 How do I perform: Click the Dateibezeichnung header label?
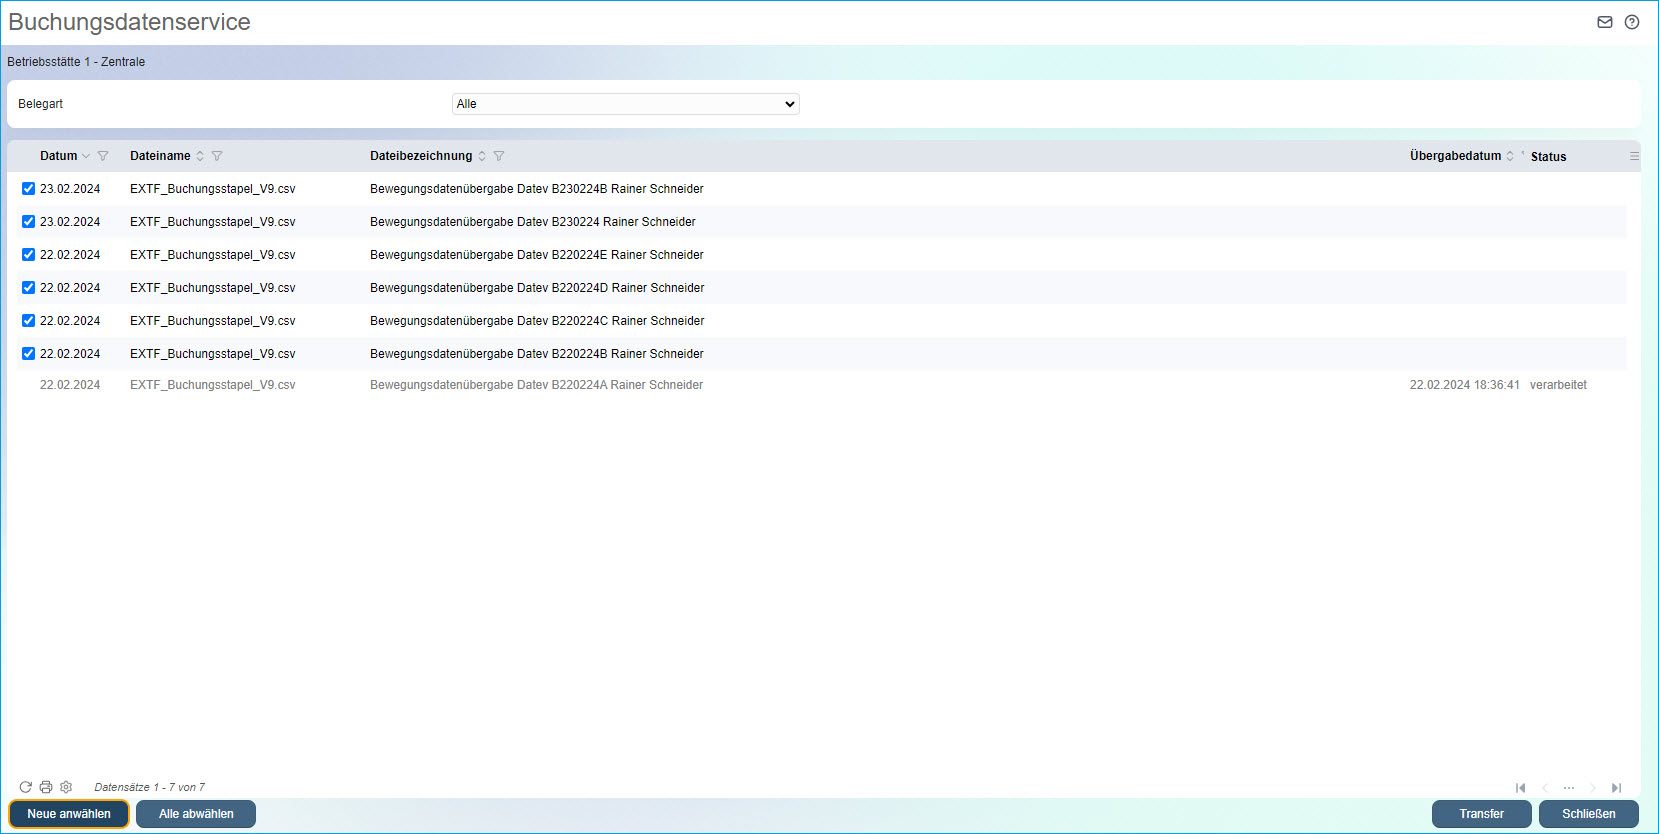pyautogui.click(x=421, y=156)
